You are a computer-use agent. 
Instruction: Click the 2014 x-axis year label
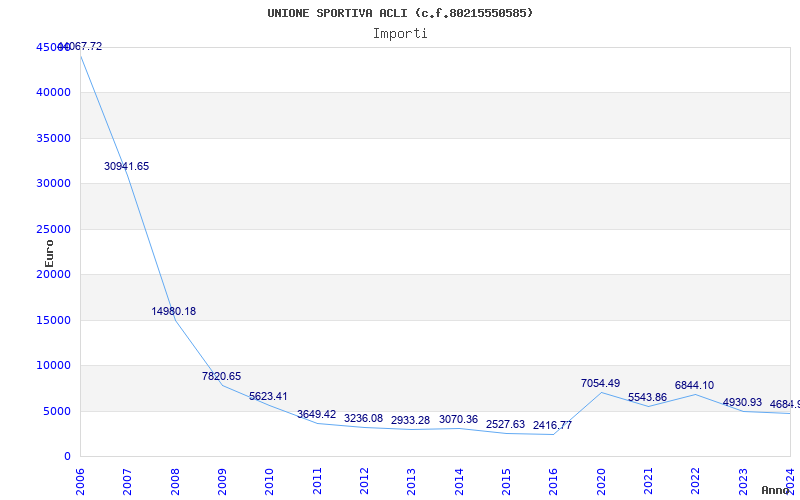pyautogui.click(x=459, y=481)
